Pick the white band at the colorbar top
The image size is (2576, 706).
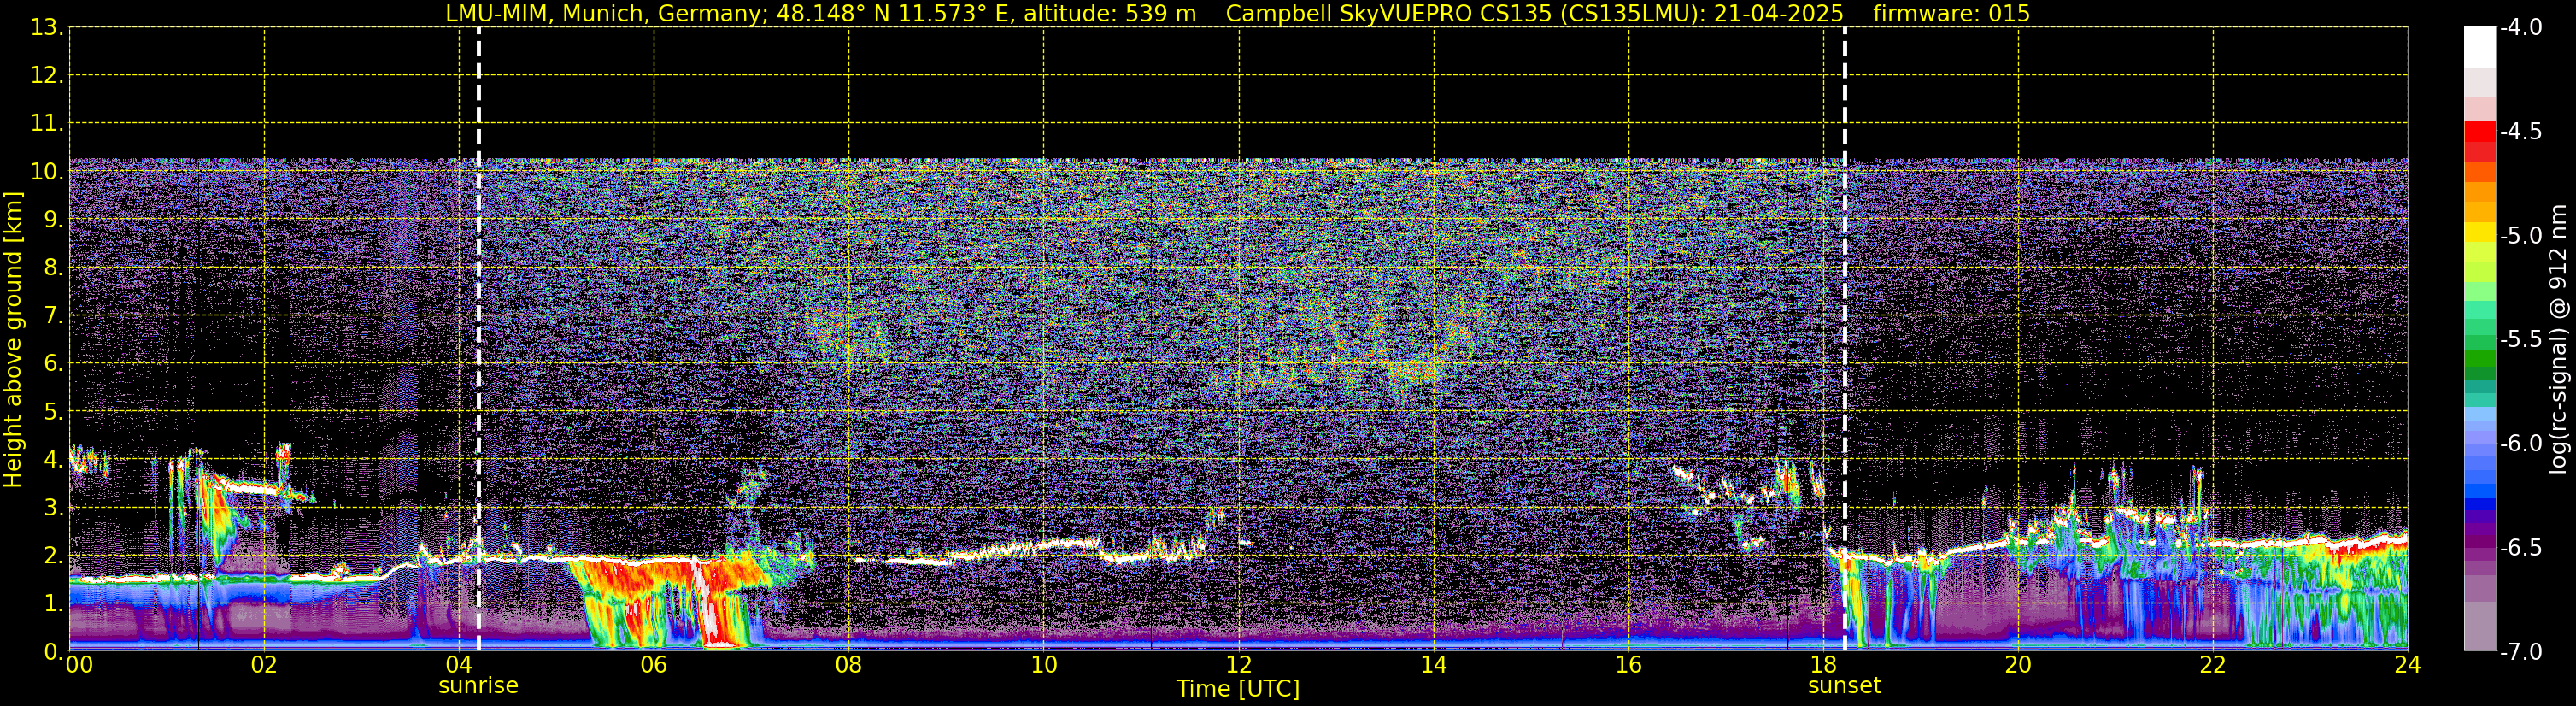tap(2480, 47)
